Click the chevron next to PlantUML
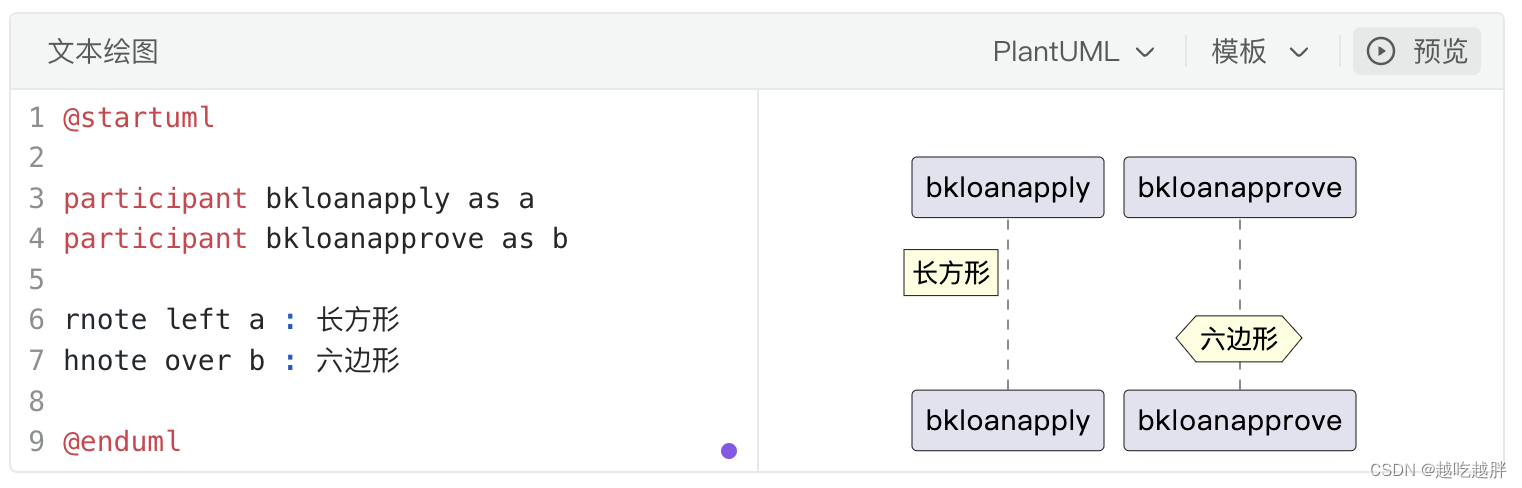Viewport: 1522px width, 488px height. click(x=1146, y=52)
